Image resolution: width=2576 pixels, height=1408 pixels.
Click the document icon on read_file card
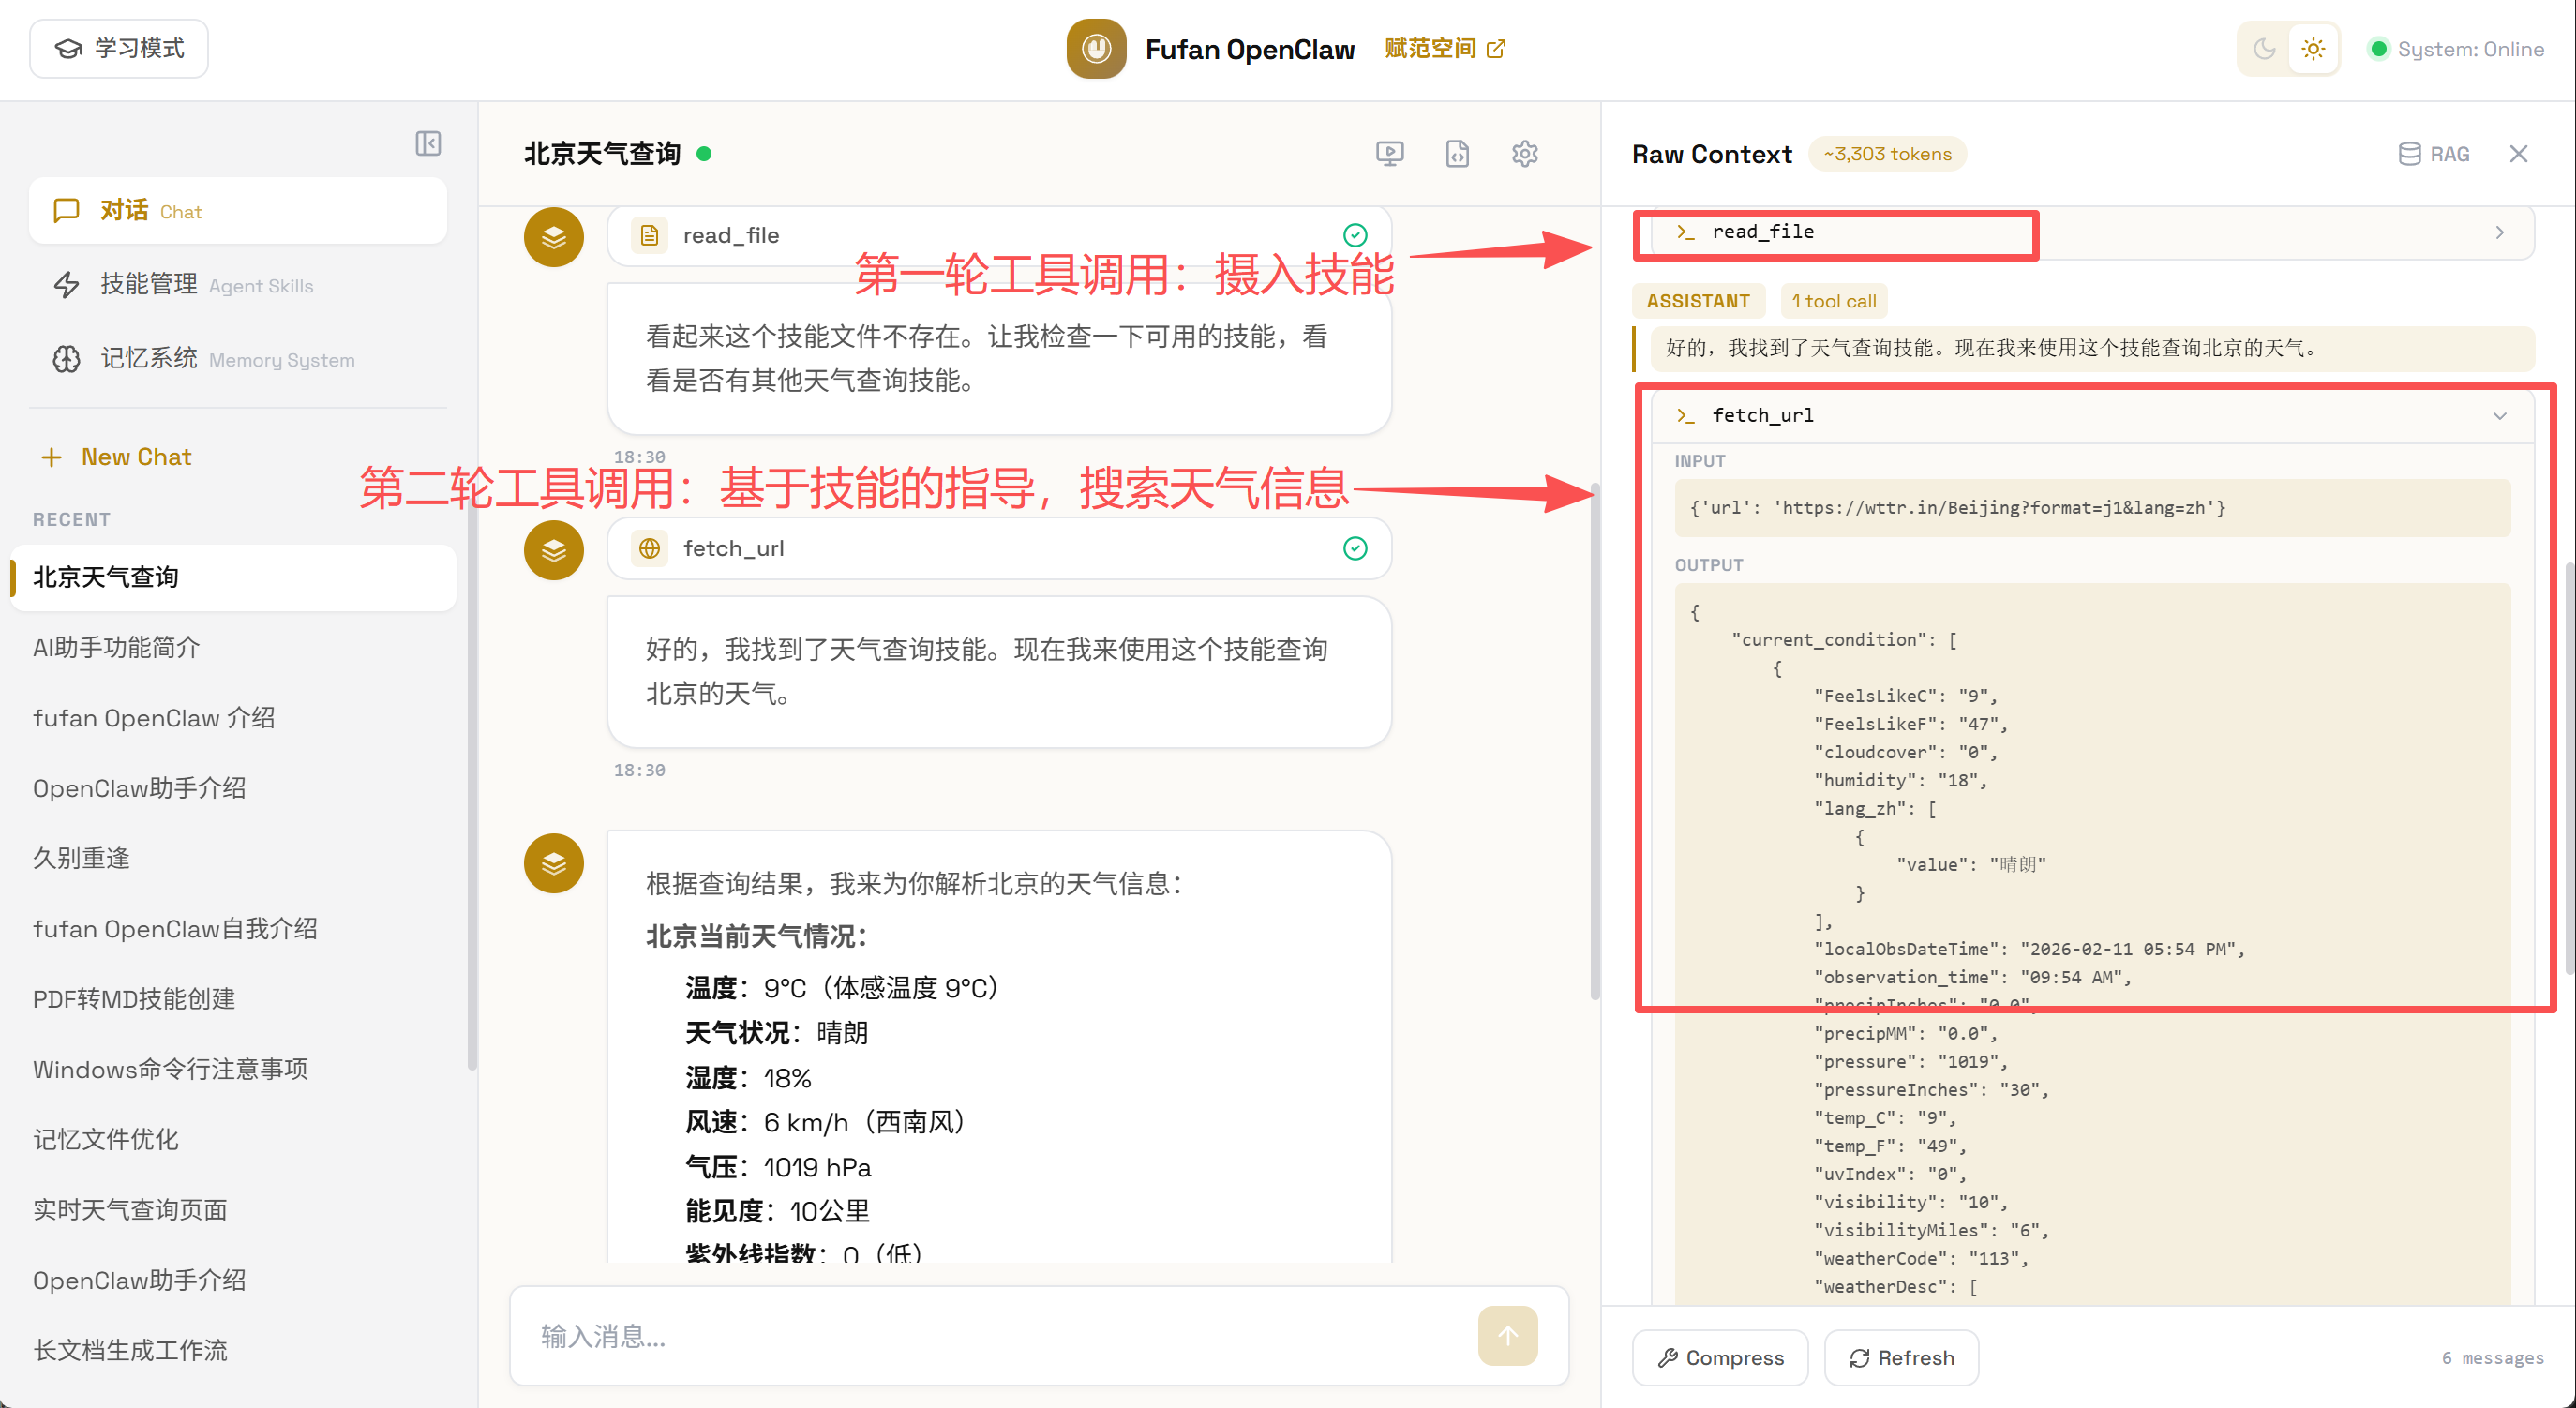point(649,236)
